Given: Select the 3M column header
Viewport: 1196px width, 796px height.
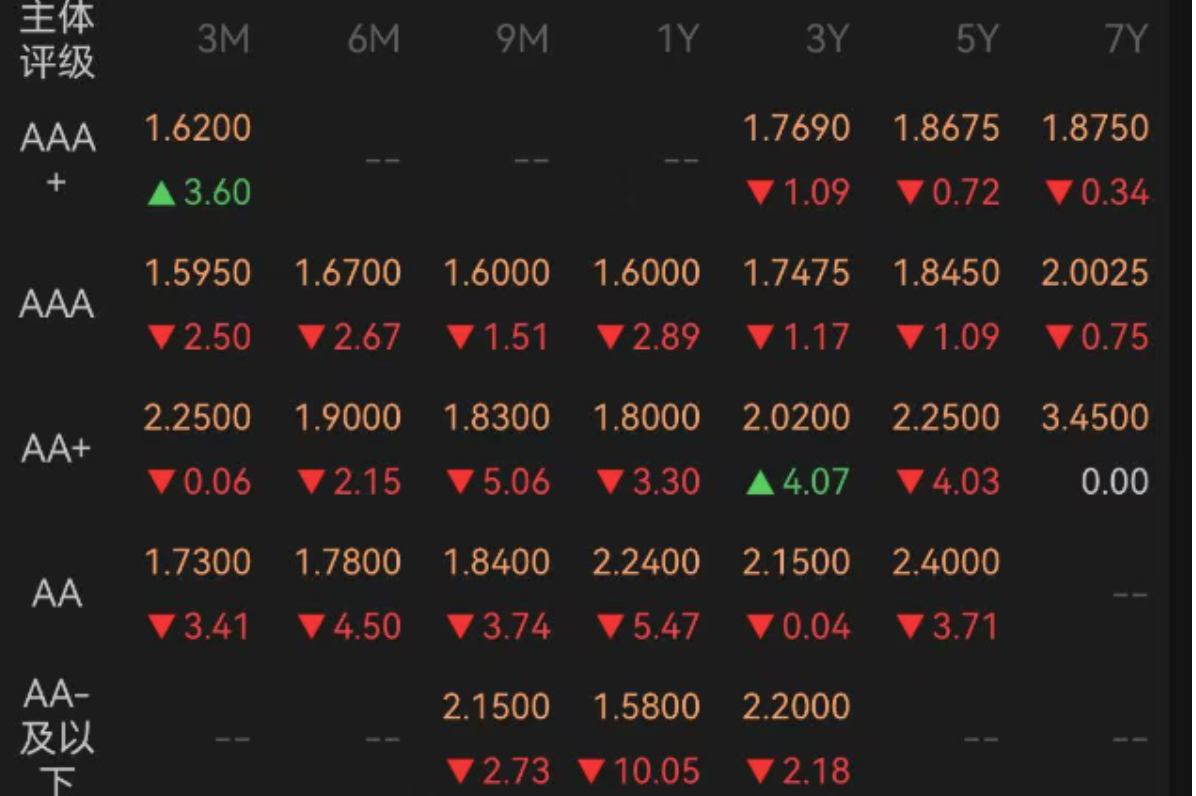Looking at the screenshot, I should [x=223, y=38].
